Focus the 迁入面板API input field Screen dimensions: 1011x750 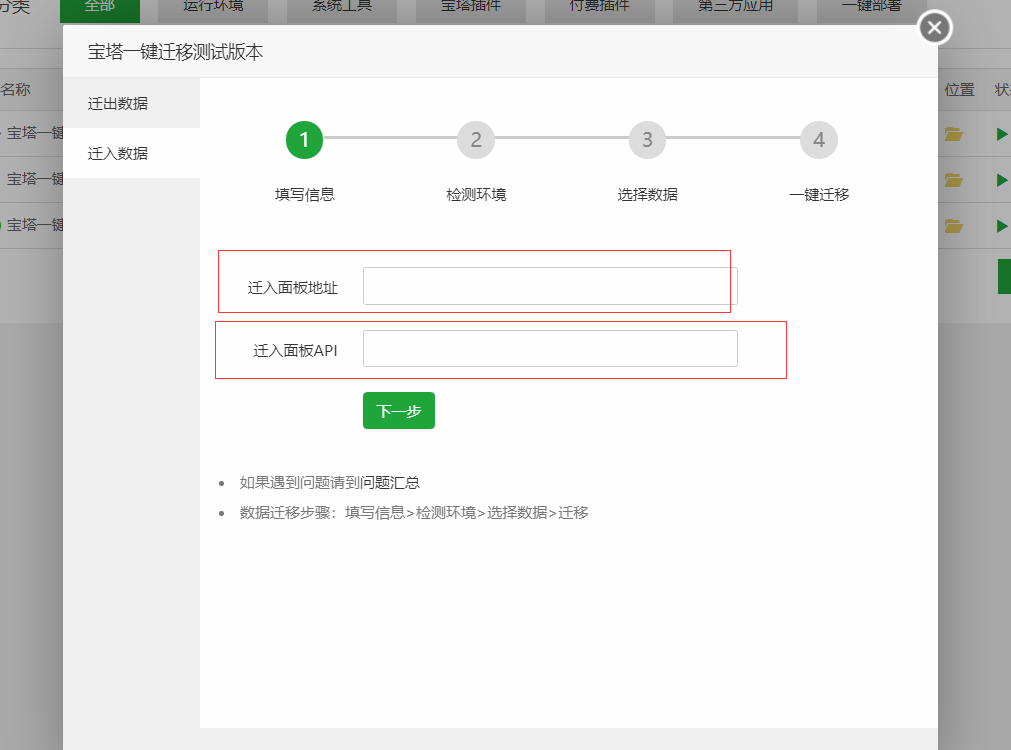tap(550, 348)
